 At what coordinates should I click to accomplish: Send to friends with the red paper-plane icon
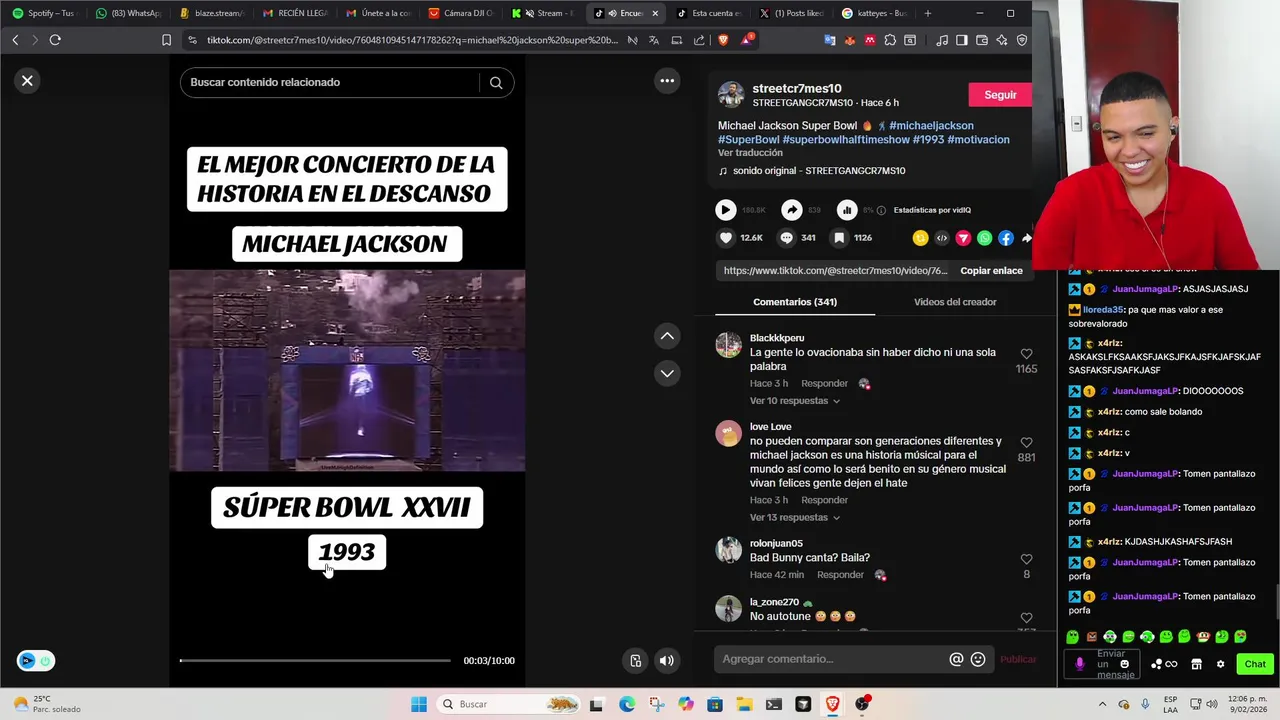[x=963, y=238]
